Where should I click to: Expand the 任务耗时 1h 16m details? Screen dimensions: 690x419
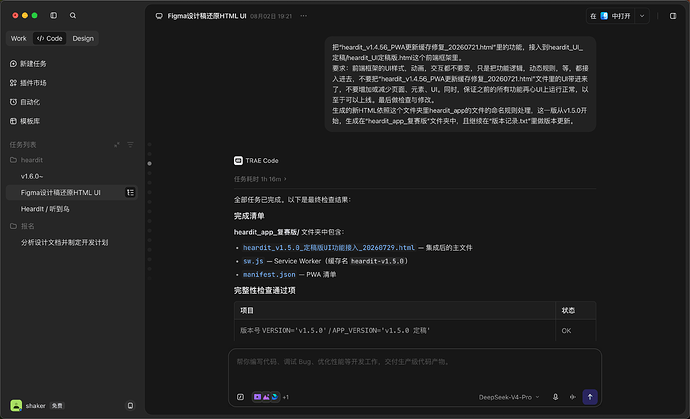pyautogui.click(x=260, y=179)
